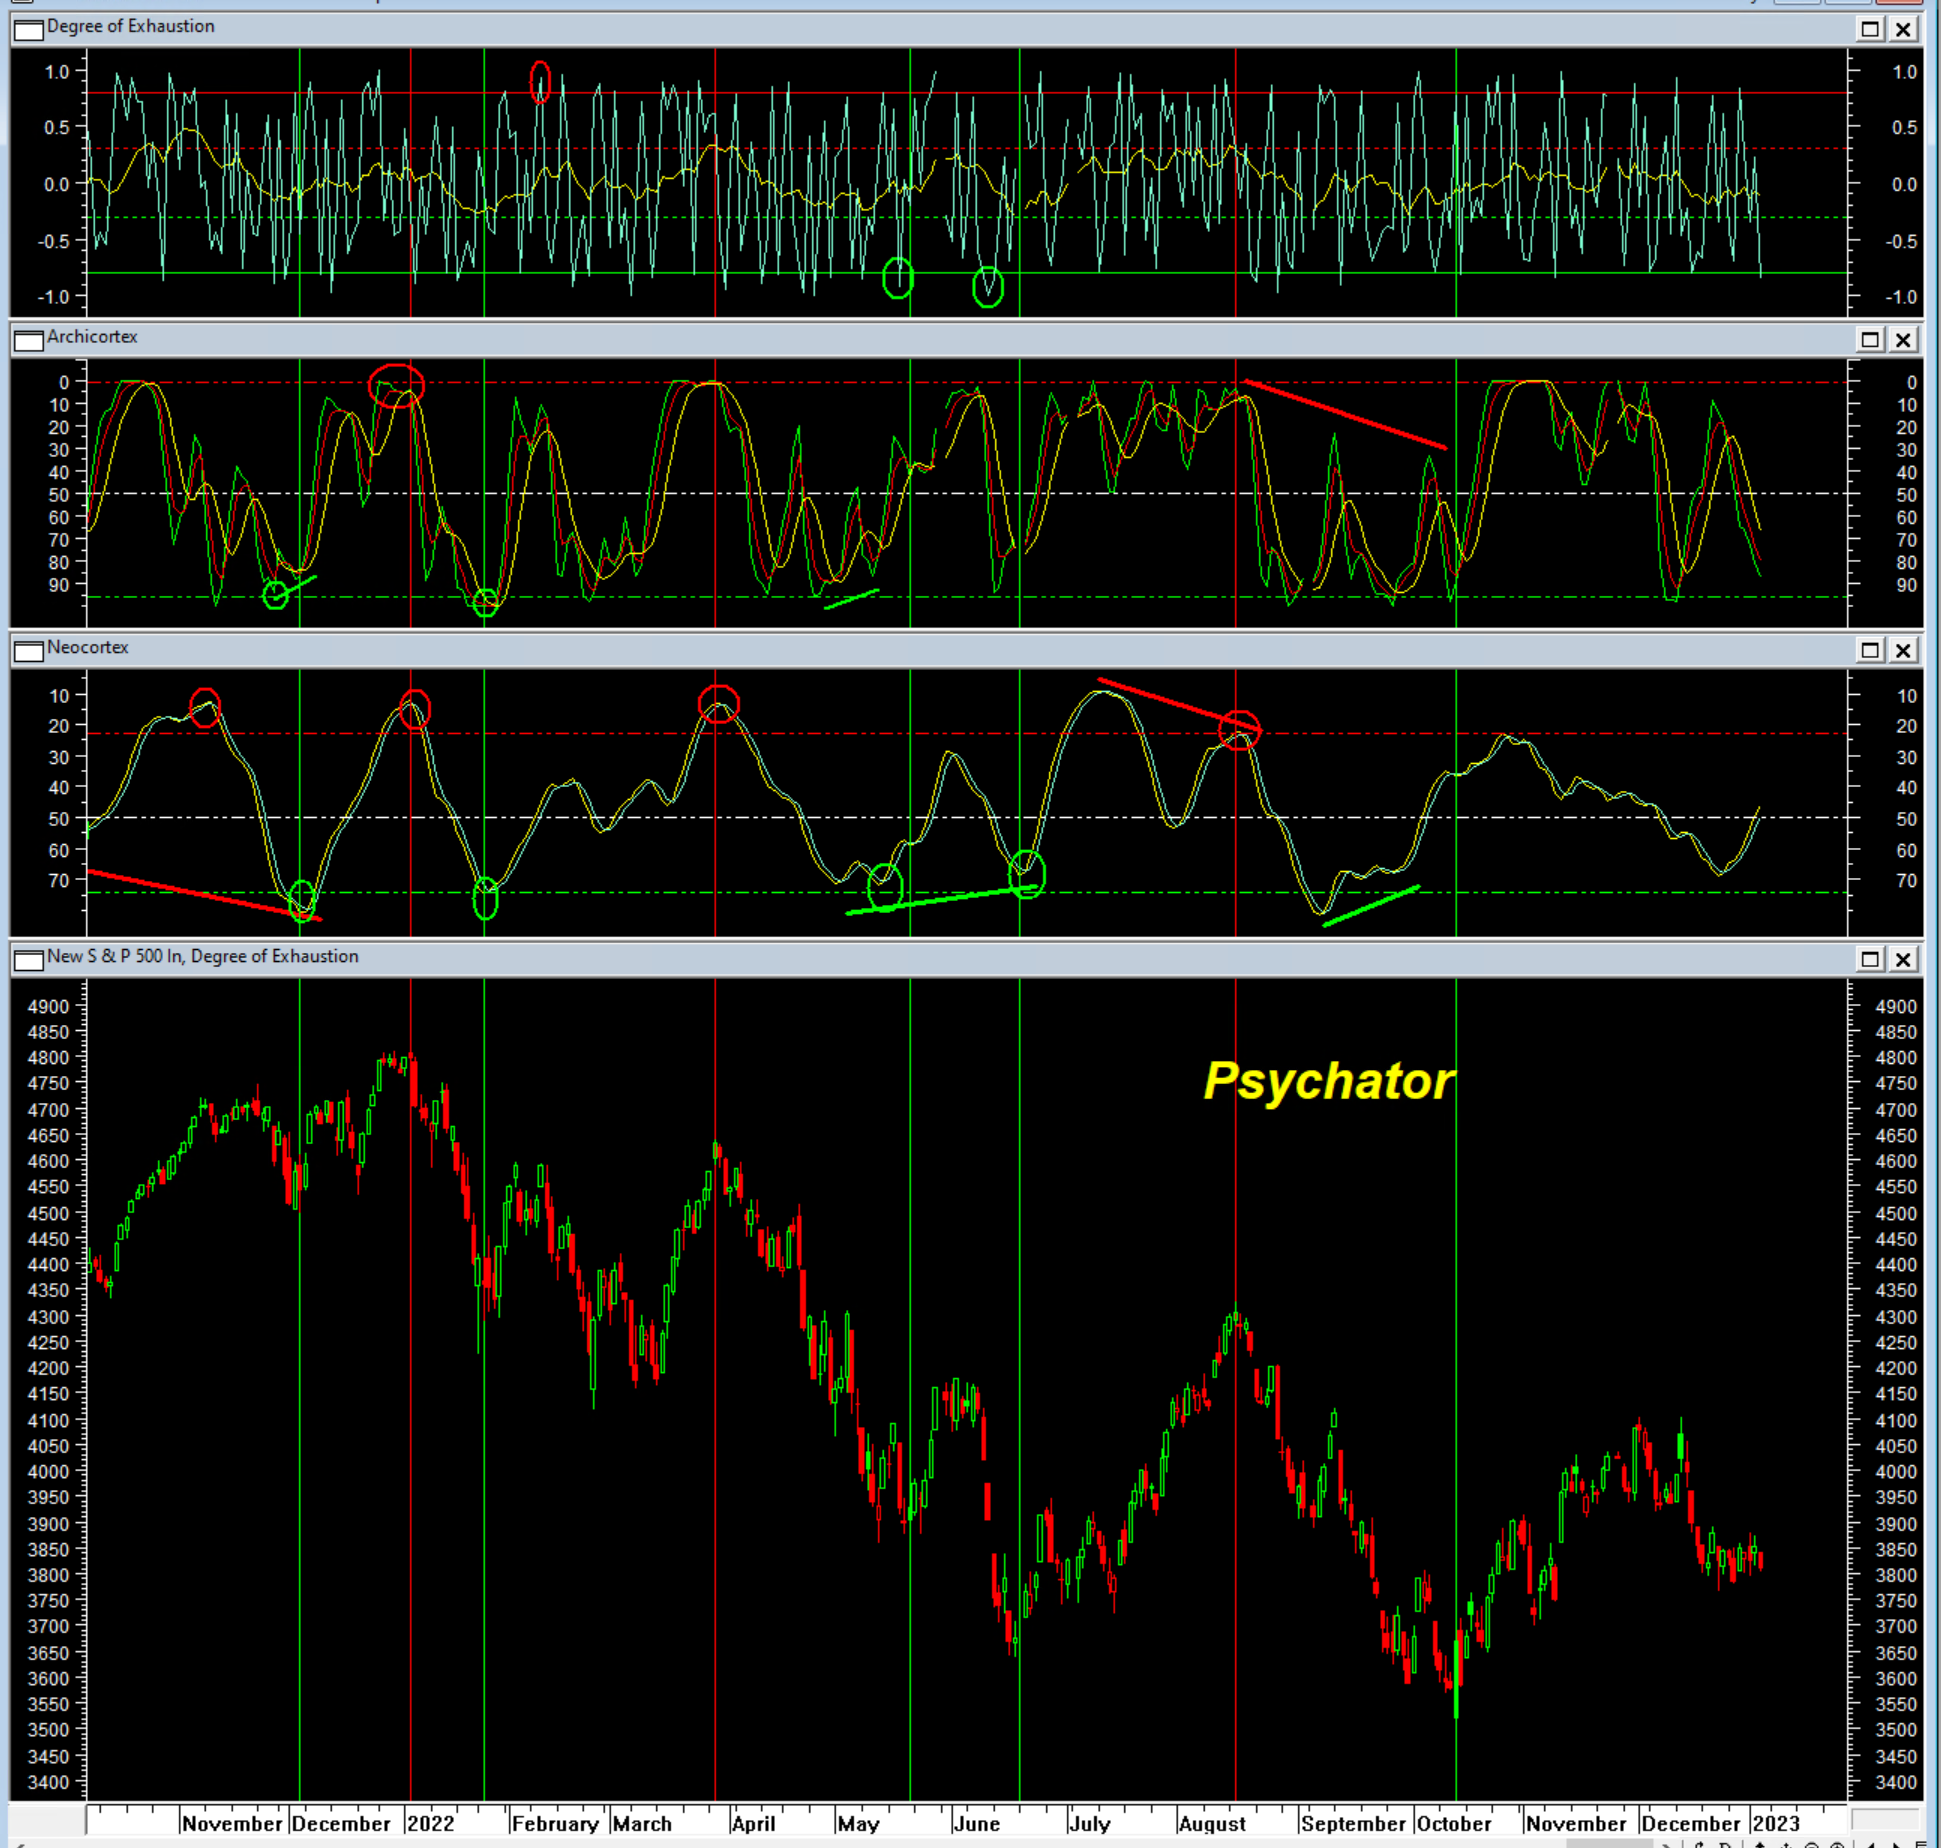The height and width of the screenshot is (1848, 1941).
Task: Close the New S&P 500 price pane
Action: 1903,960
